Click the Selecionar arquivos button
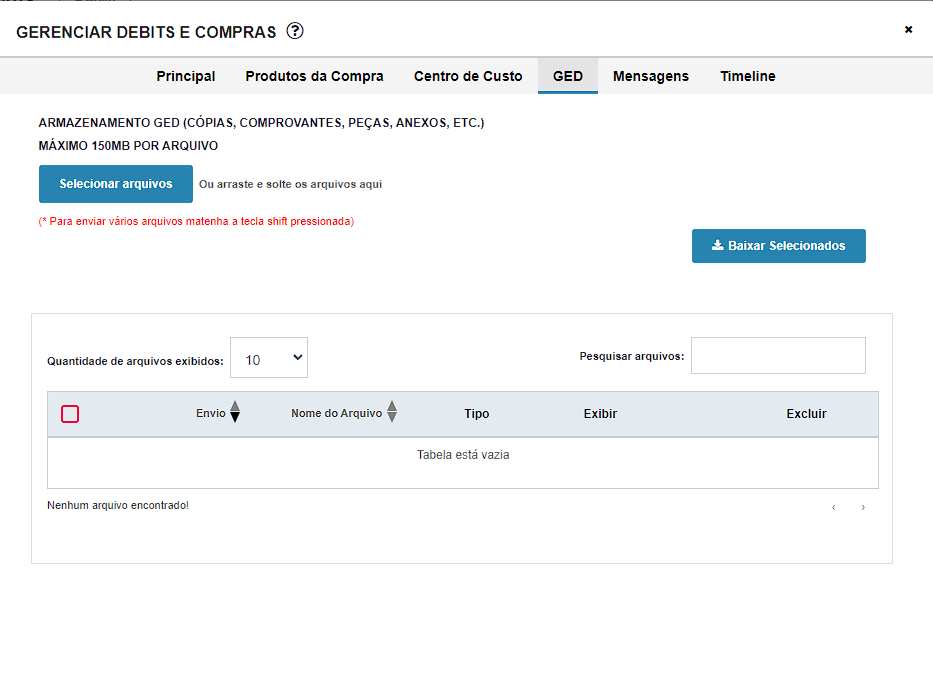 point(116,184)
